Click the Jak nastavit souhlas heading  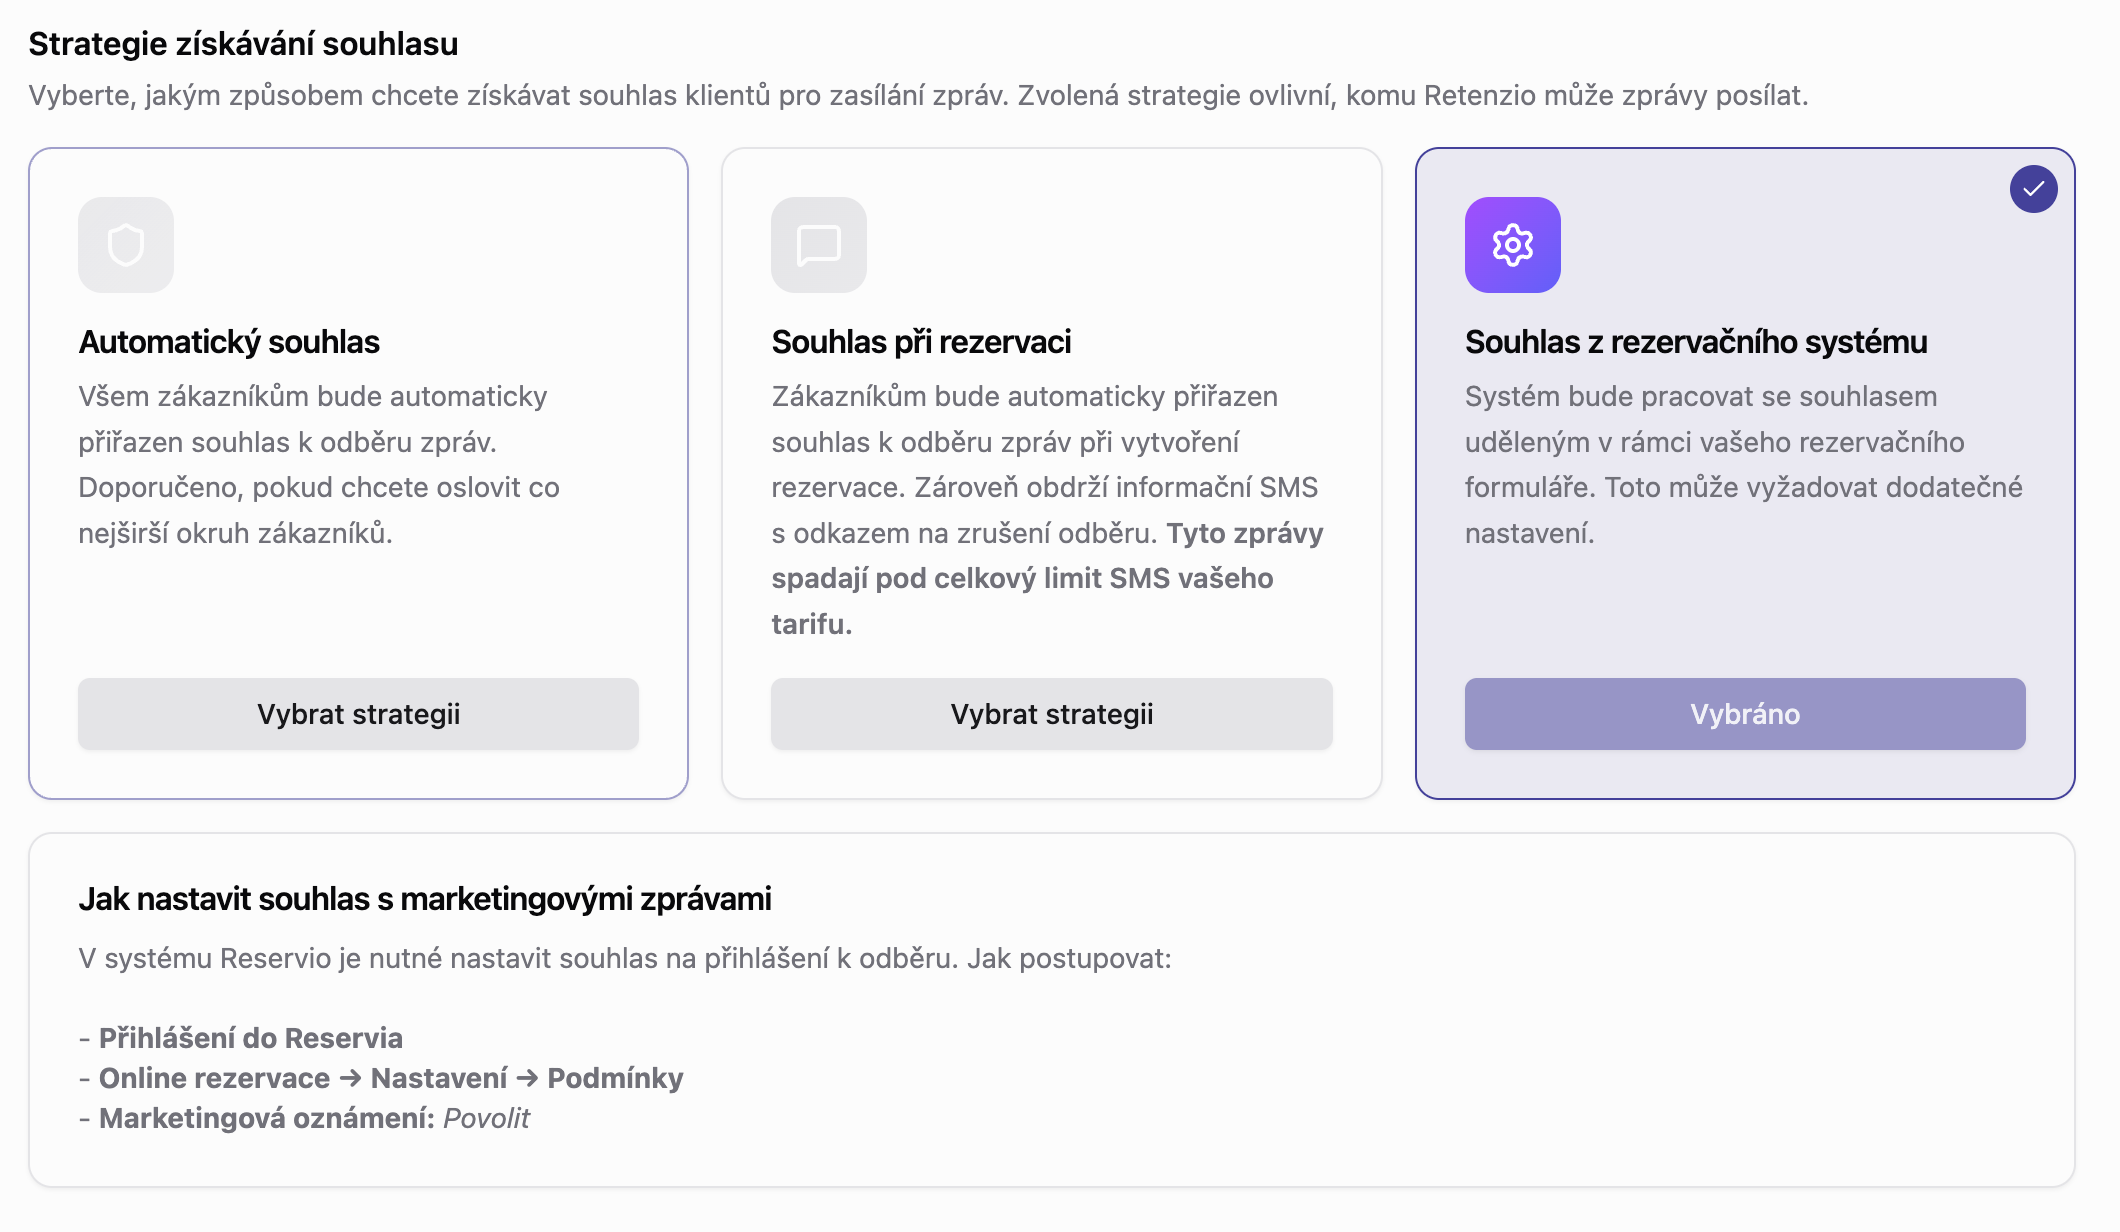click(x=425, y=899)
